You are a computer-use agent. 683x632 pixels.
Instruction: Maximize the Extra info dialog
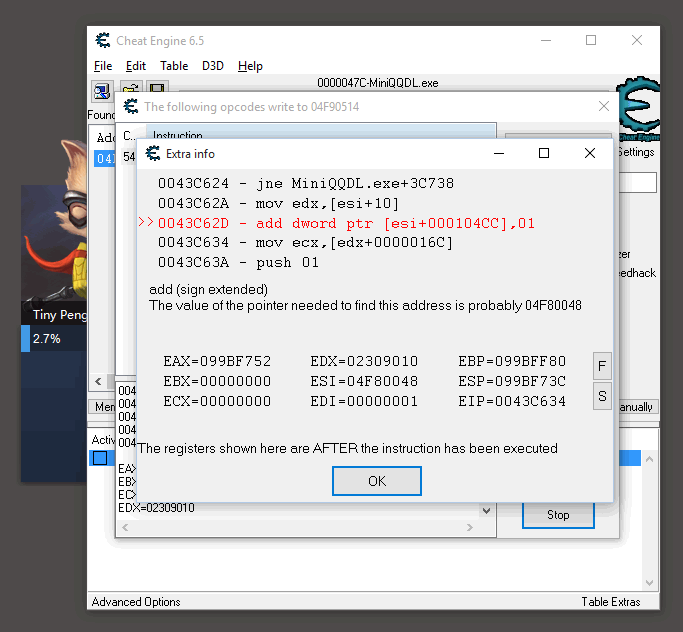(x=544, y=153)
